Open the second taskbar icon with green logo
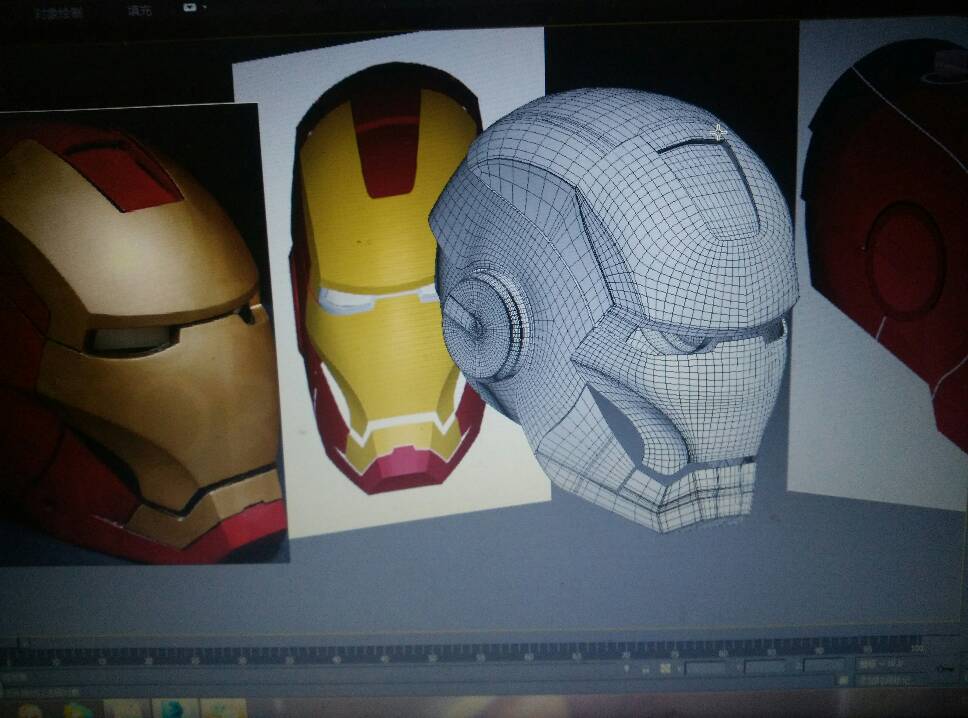Image resolution: width=968 pixels, height=718 pixels. (77, 709)
